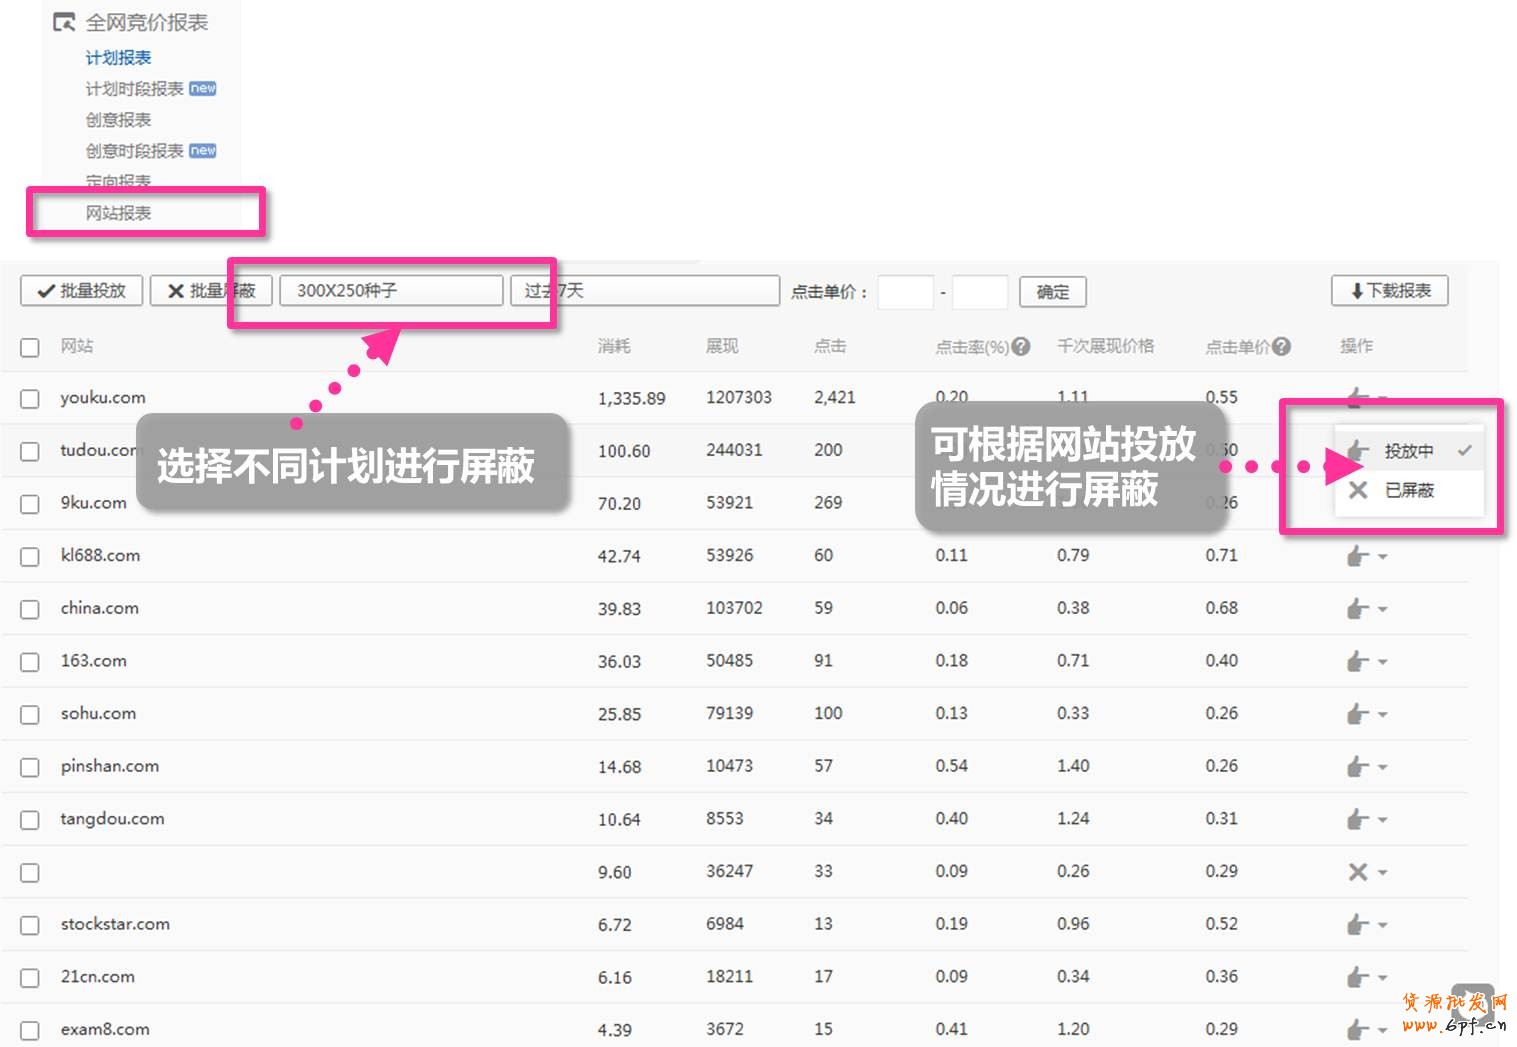Click the 批量屏蔽 X icon
The height and width of the screenshot is (1047, 1517).
(176, 291)
